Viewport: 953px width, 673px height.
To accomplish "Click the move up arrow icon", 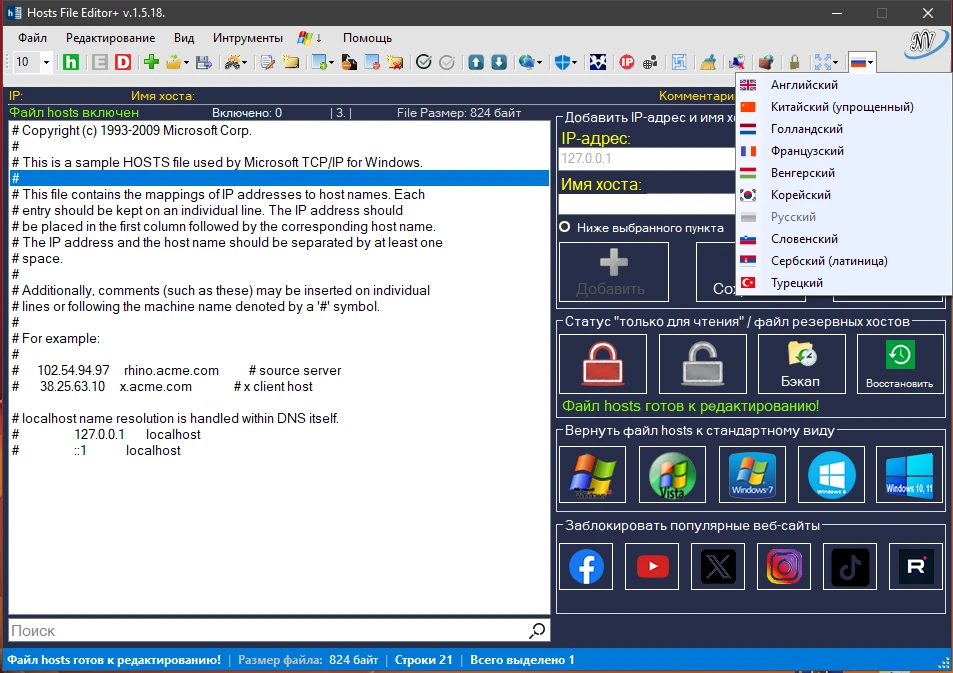I will pyautogui.click(x=476, y=62).
